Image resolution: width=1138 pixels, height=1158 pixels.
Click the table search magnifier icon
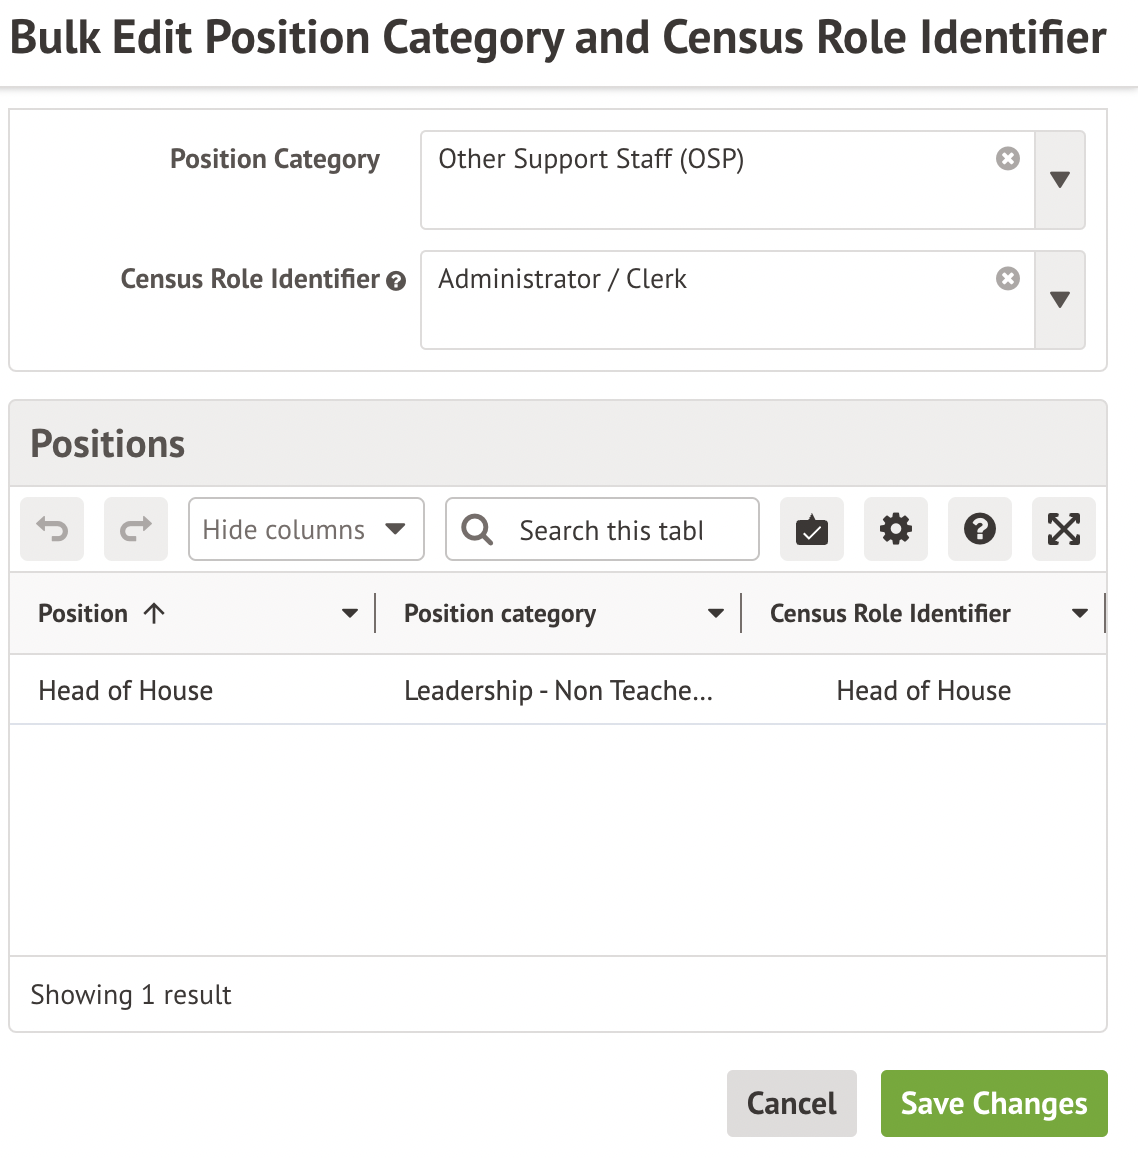[478, 530]
